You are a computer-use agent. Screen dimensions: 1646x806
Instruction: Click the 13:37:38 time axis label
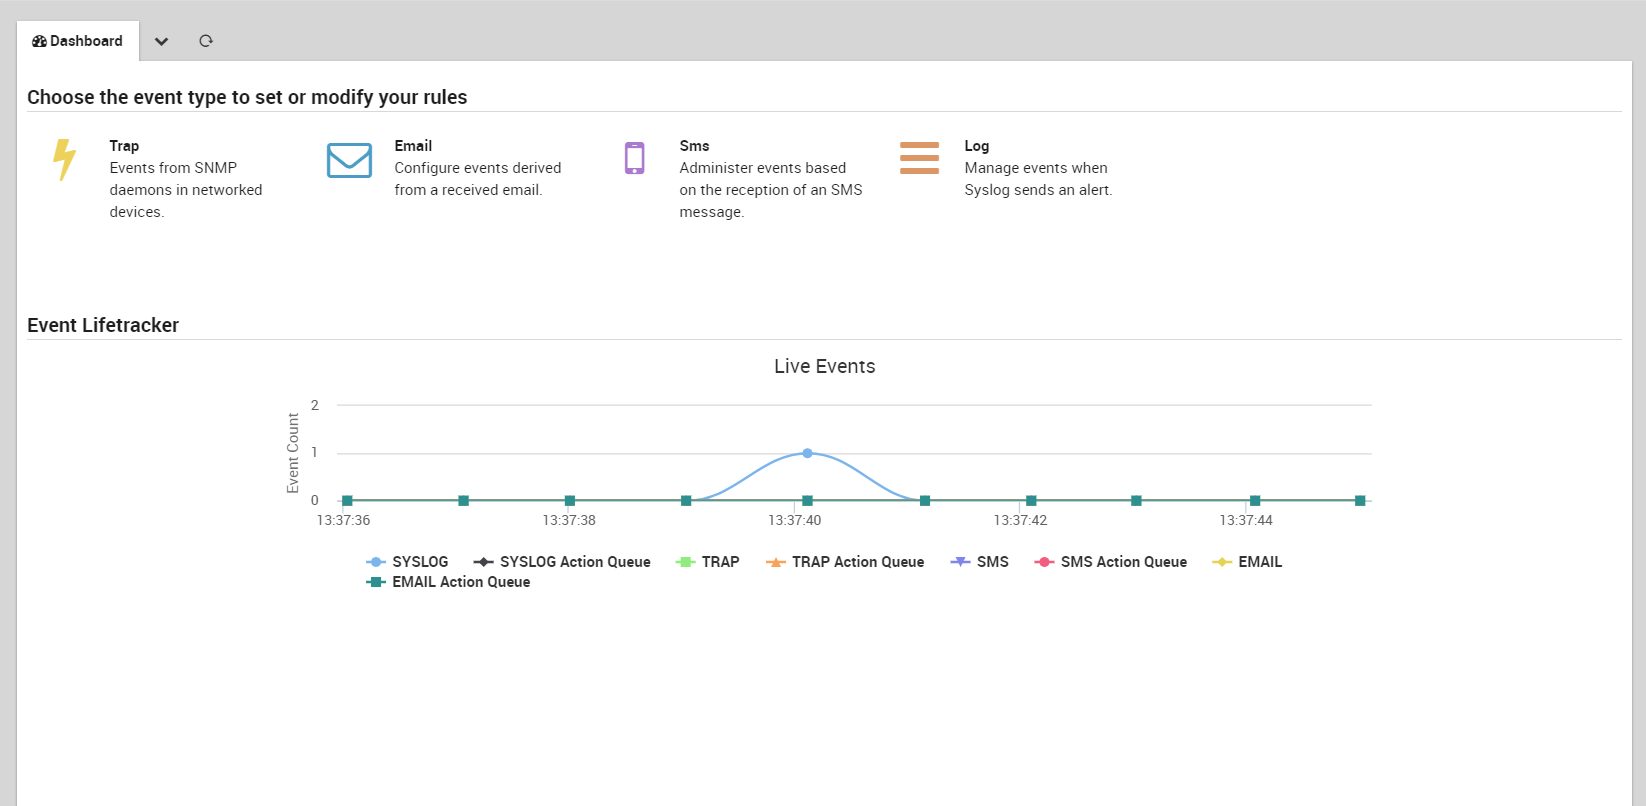click(x=569, y=520)
